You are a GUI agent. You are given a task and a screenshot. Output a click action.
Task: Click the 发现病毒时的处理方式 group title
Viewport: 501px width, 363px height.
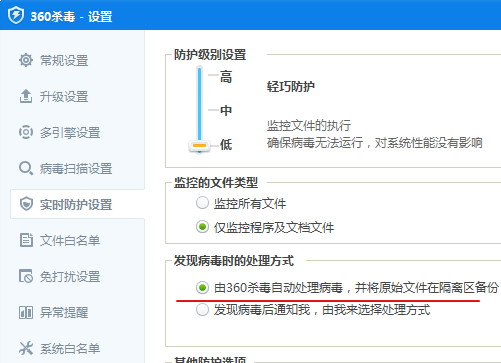tap(234, 260)
